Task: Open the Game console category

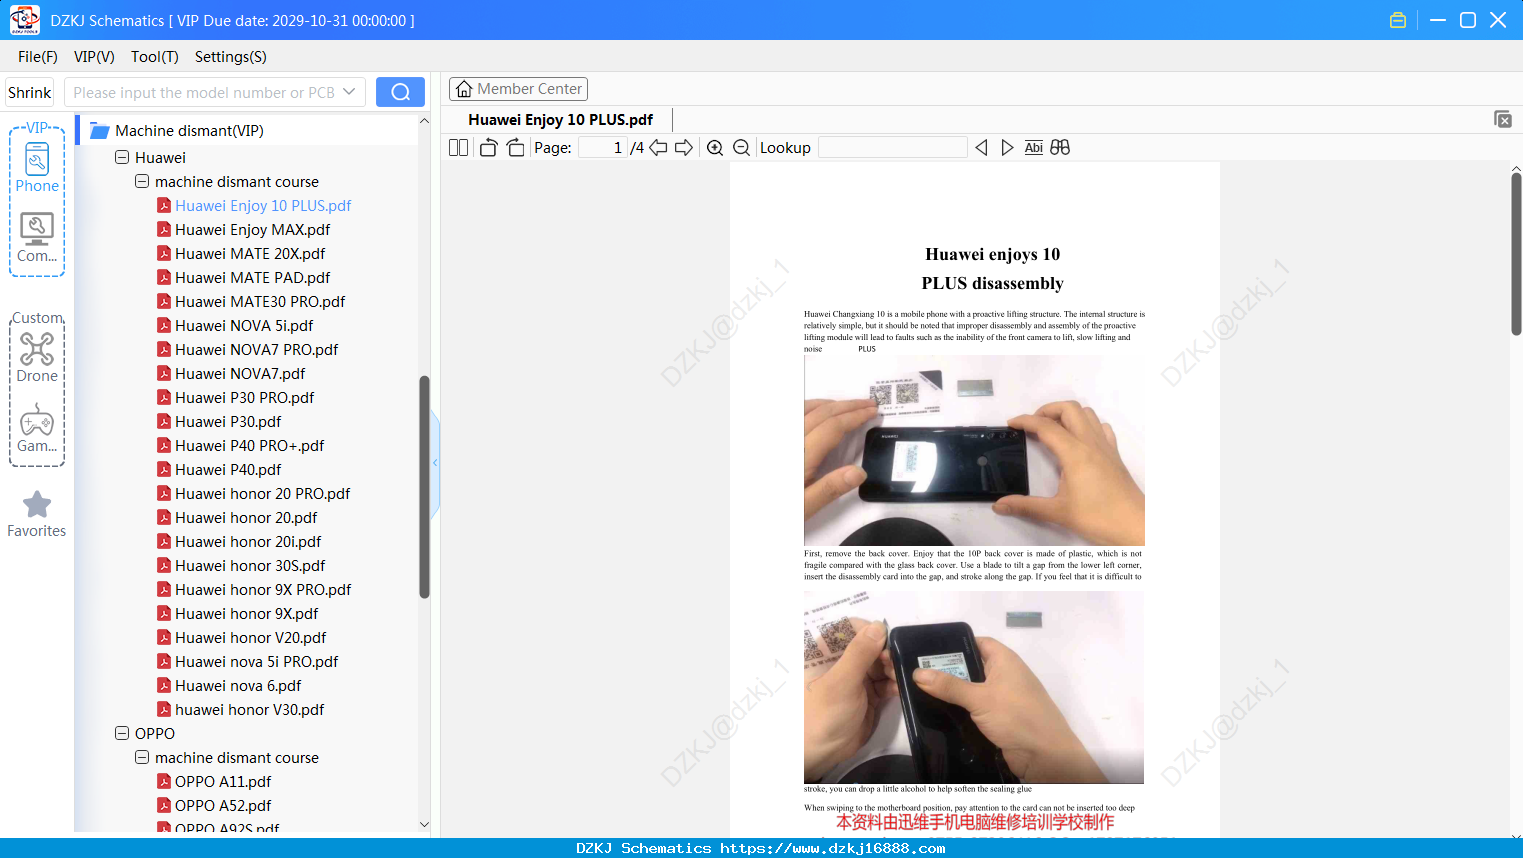Action: pos(37,428)
